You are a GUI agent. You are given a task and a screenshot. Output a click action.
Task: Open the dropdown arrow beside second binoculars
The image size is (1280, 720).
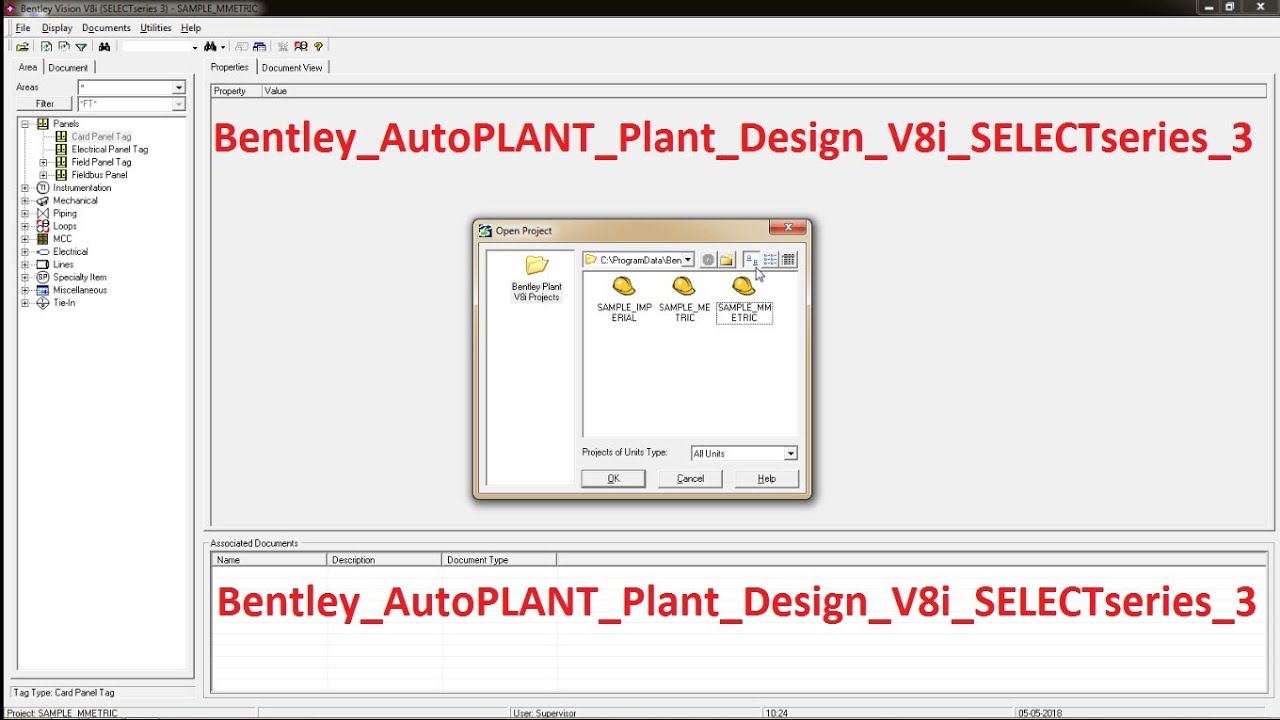click(223, 47)
